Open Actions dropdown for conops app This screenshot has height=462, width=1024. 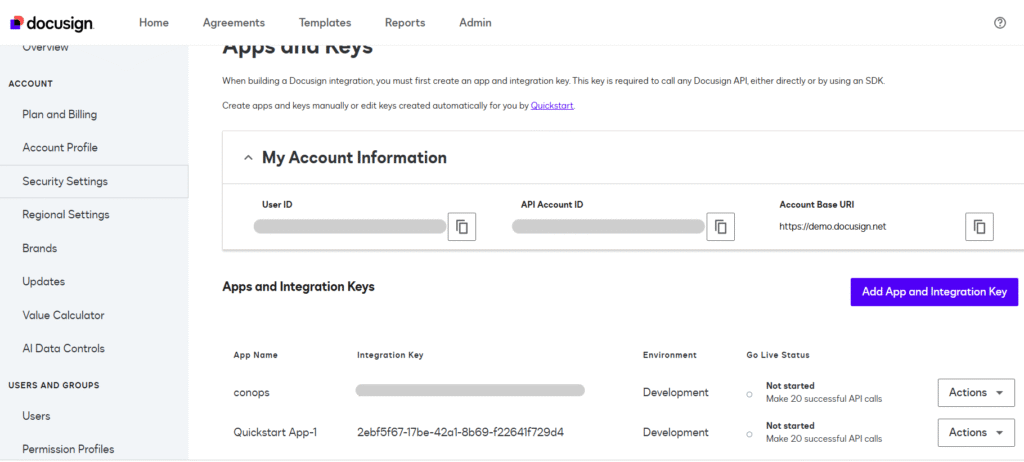tap(975, 393)
